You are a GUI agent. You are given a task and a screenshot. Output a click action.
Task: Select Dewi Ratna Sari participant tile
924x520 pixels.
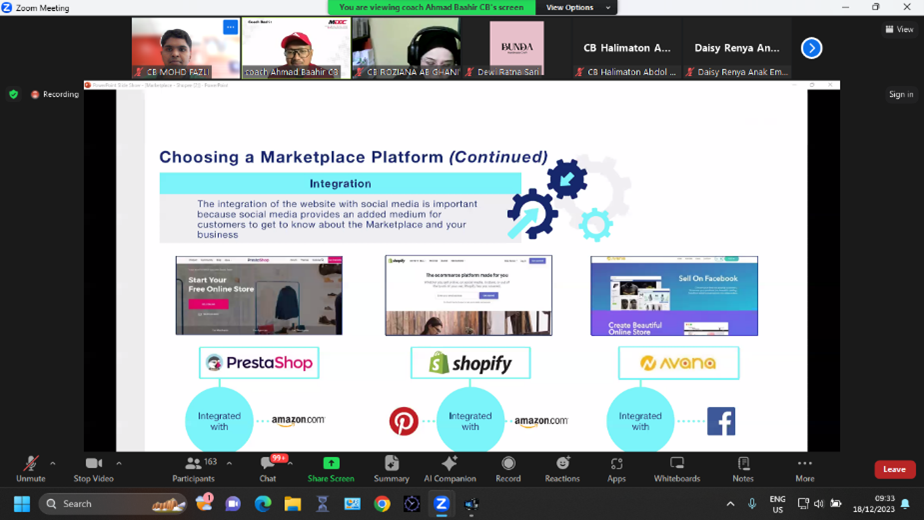(516, 48)
